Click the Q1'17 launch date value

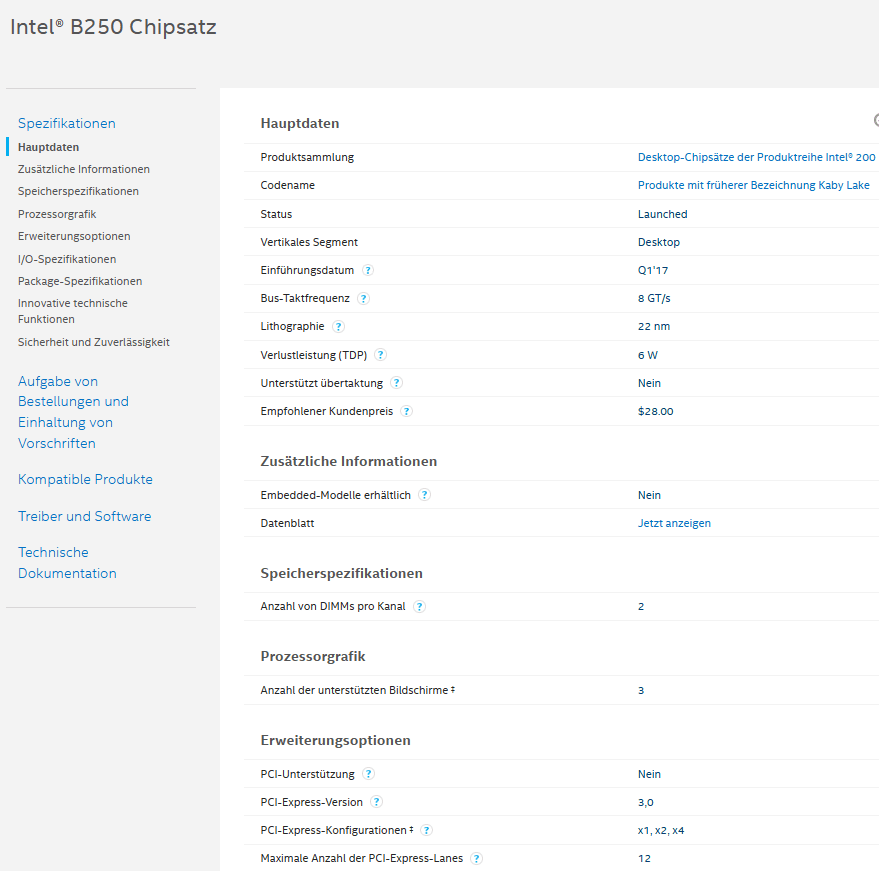(653, 270)
